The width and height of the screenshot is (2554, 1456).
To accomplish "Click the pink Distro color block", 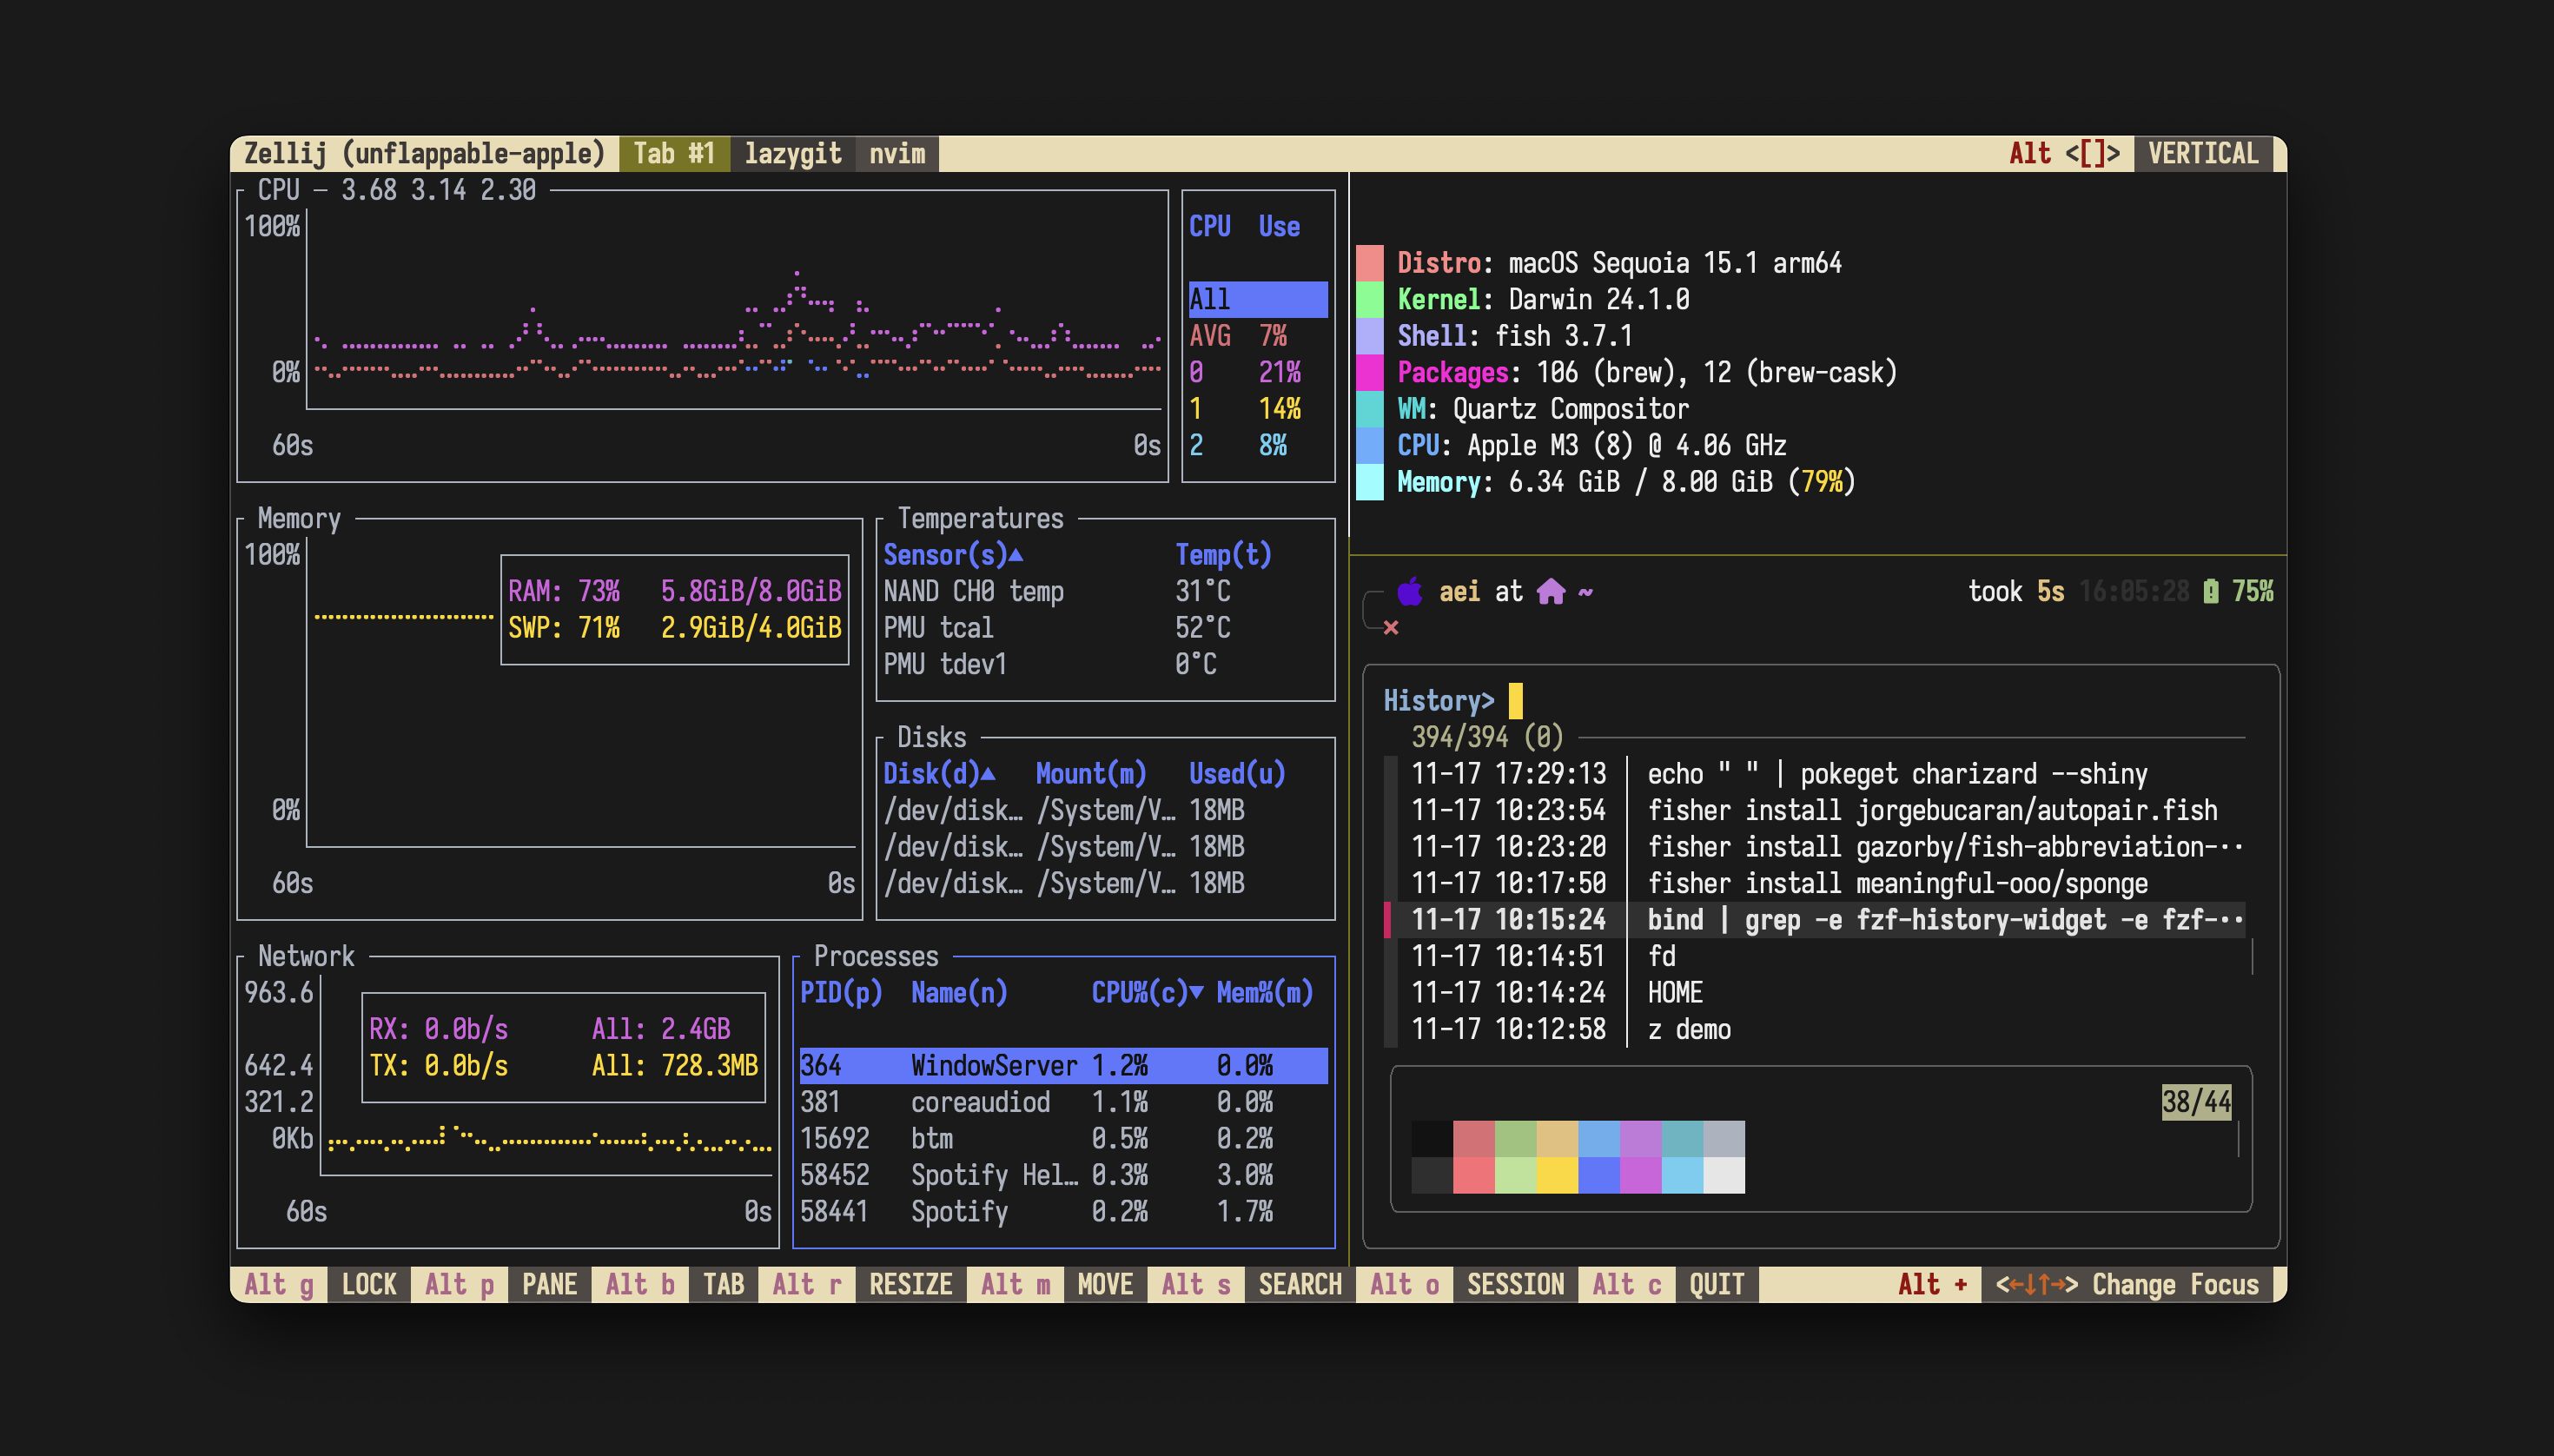I will coord(1369,263).
